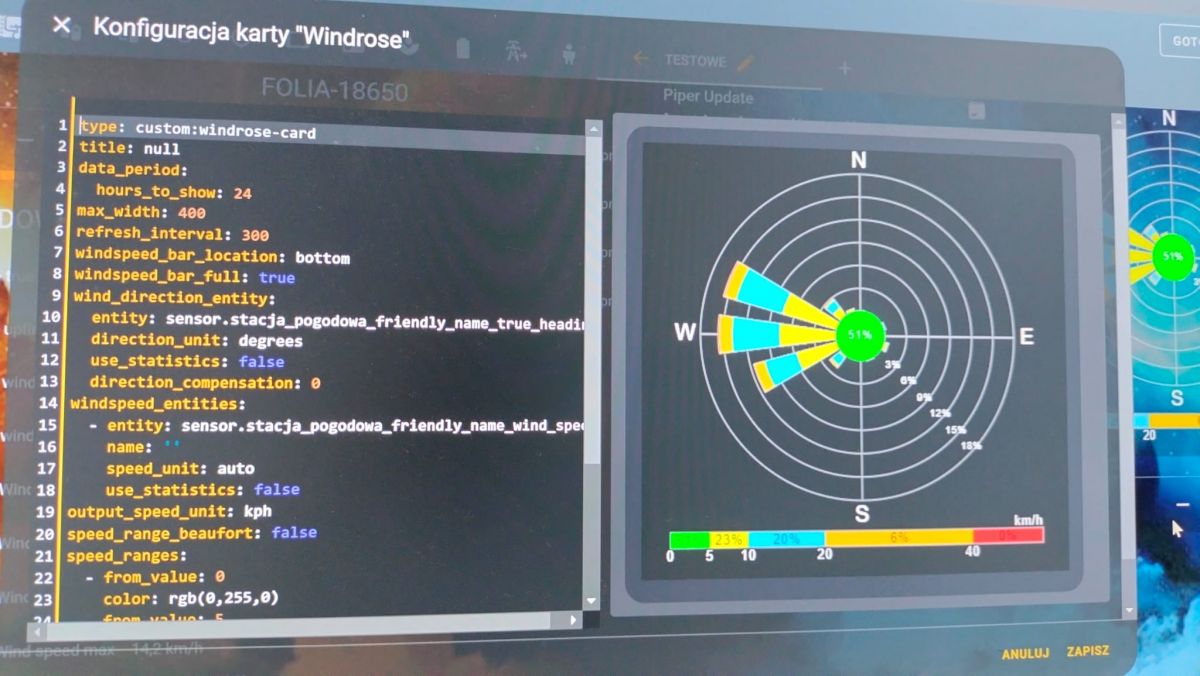
Task: Click line 1 'type: custom:windrose-card'
Action: (197, 130)
